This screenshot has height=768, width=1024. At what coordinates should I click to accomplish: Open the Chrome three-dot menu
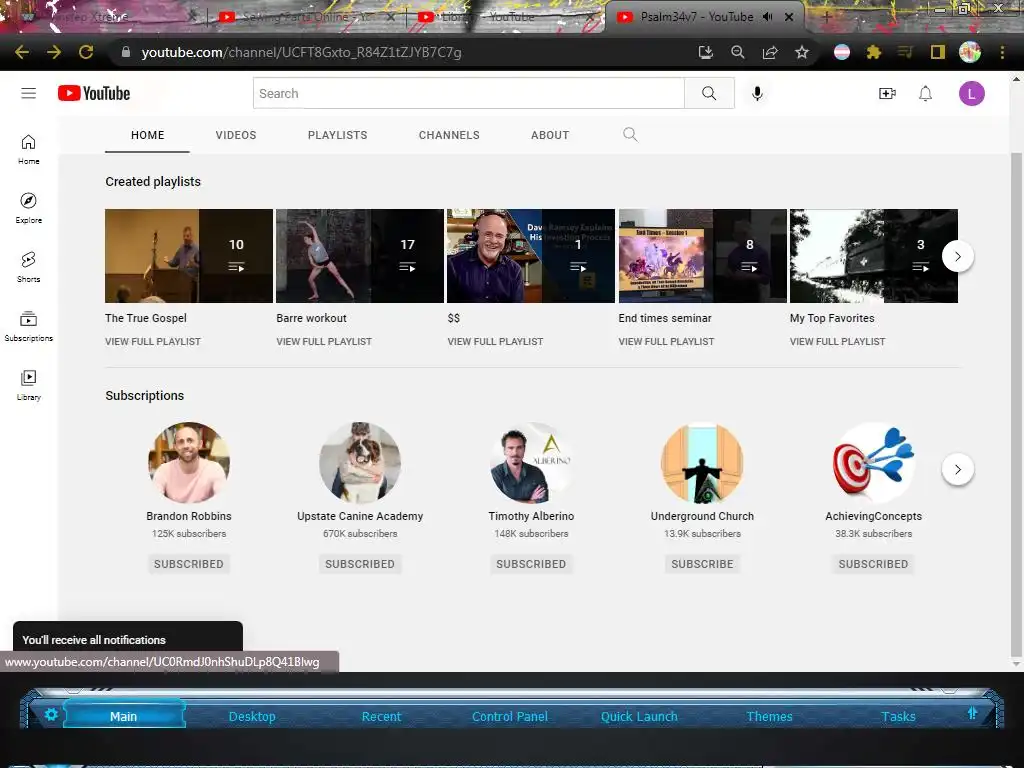[1002, 52]
